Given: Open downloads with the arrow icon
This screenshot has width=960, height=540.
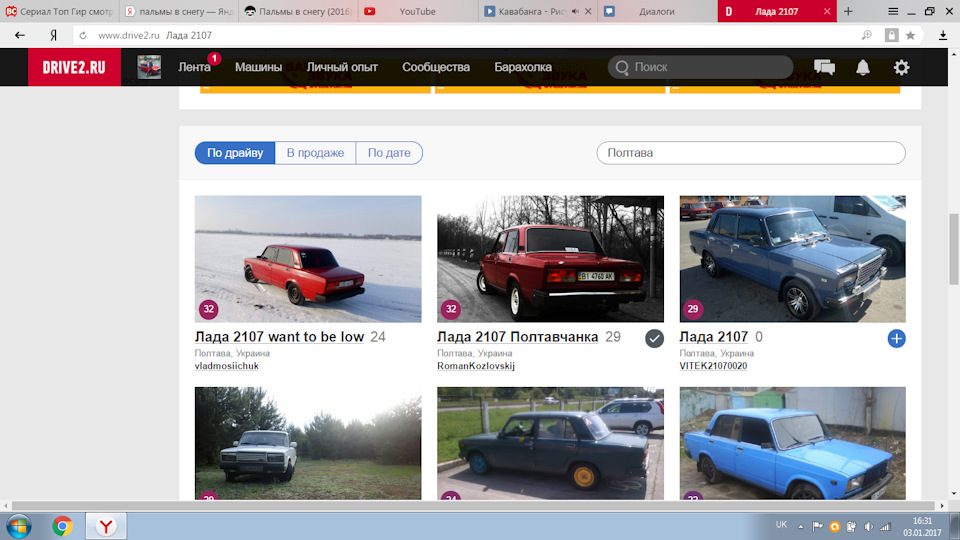Looking at the screenshot, I should (943, 36).
